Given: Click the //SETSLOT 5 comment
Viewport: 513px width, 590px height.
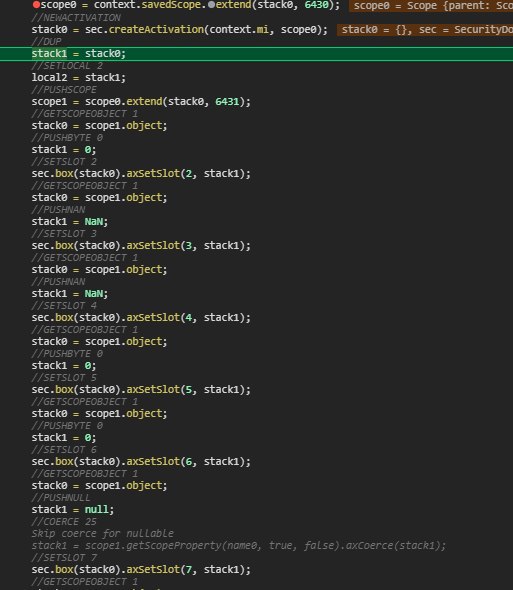Looking at the screenshot, I should click(64, 378).
